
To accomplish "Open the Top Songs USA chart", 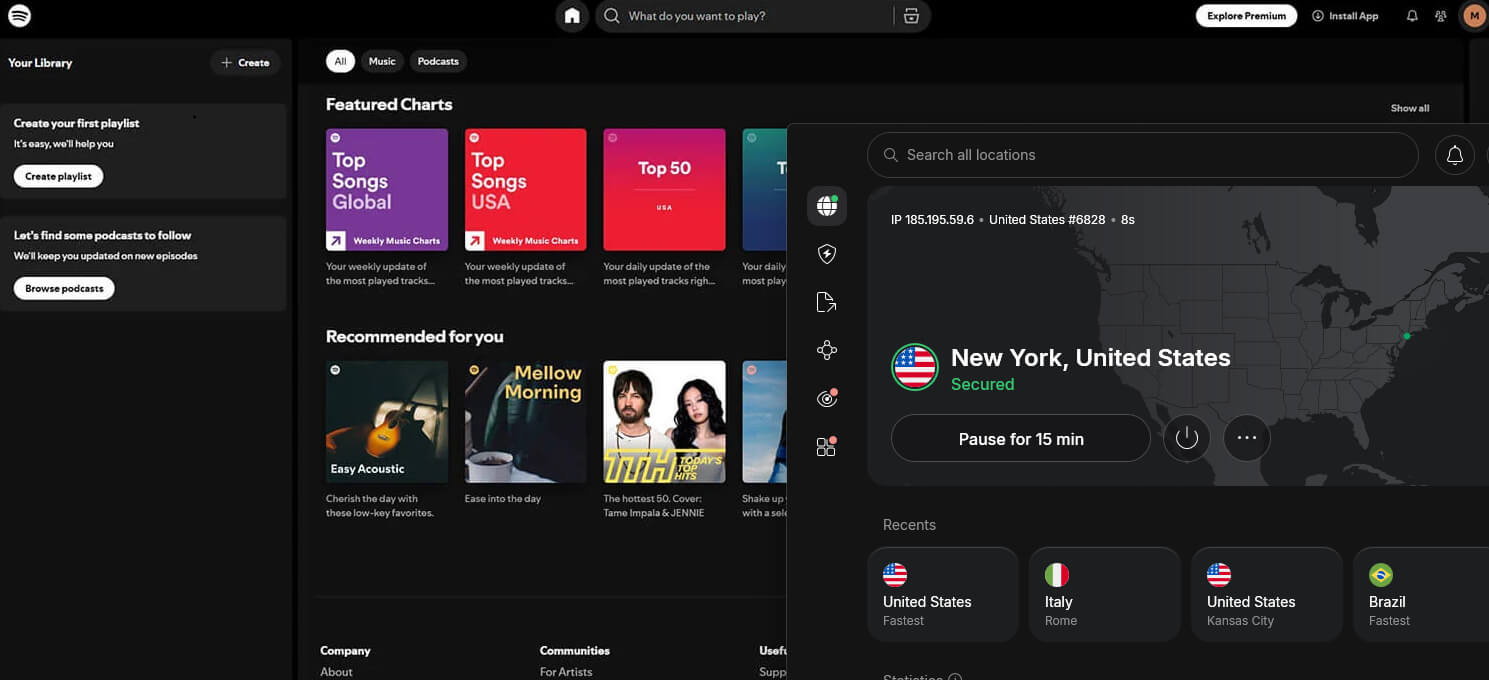I will [x=526, y=189].
